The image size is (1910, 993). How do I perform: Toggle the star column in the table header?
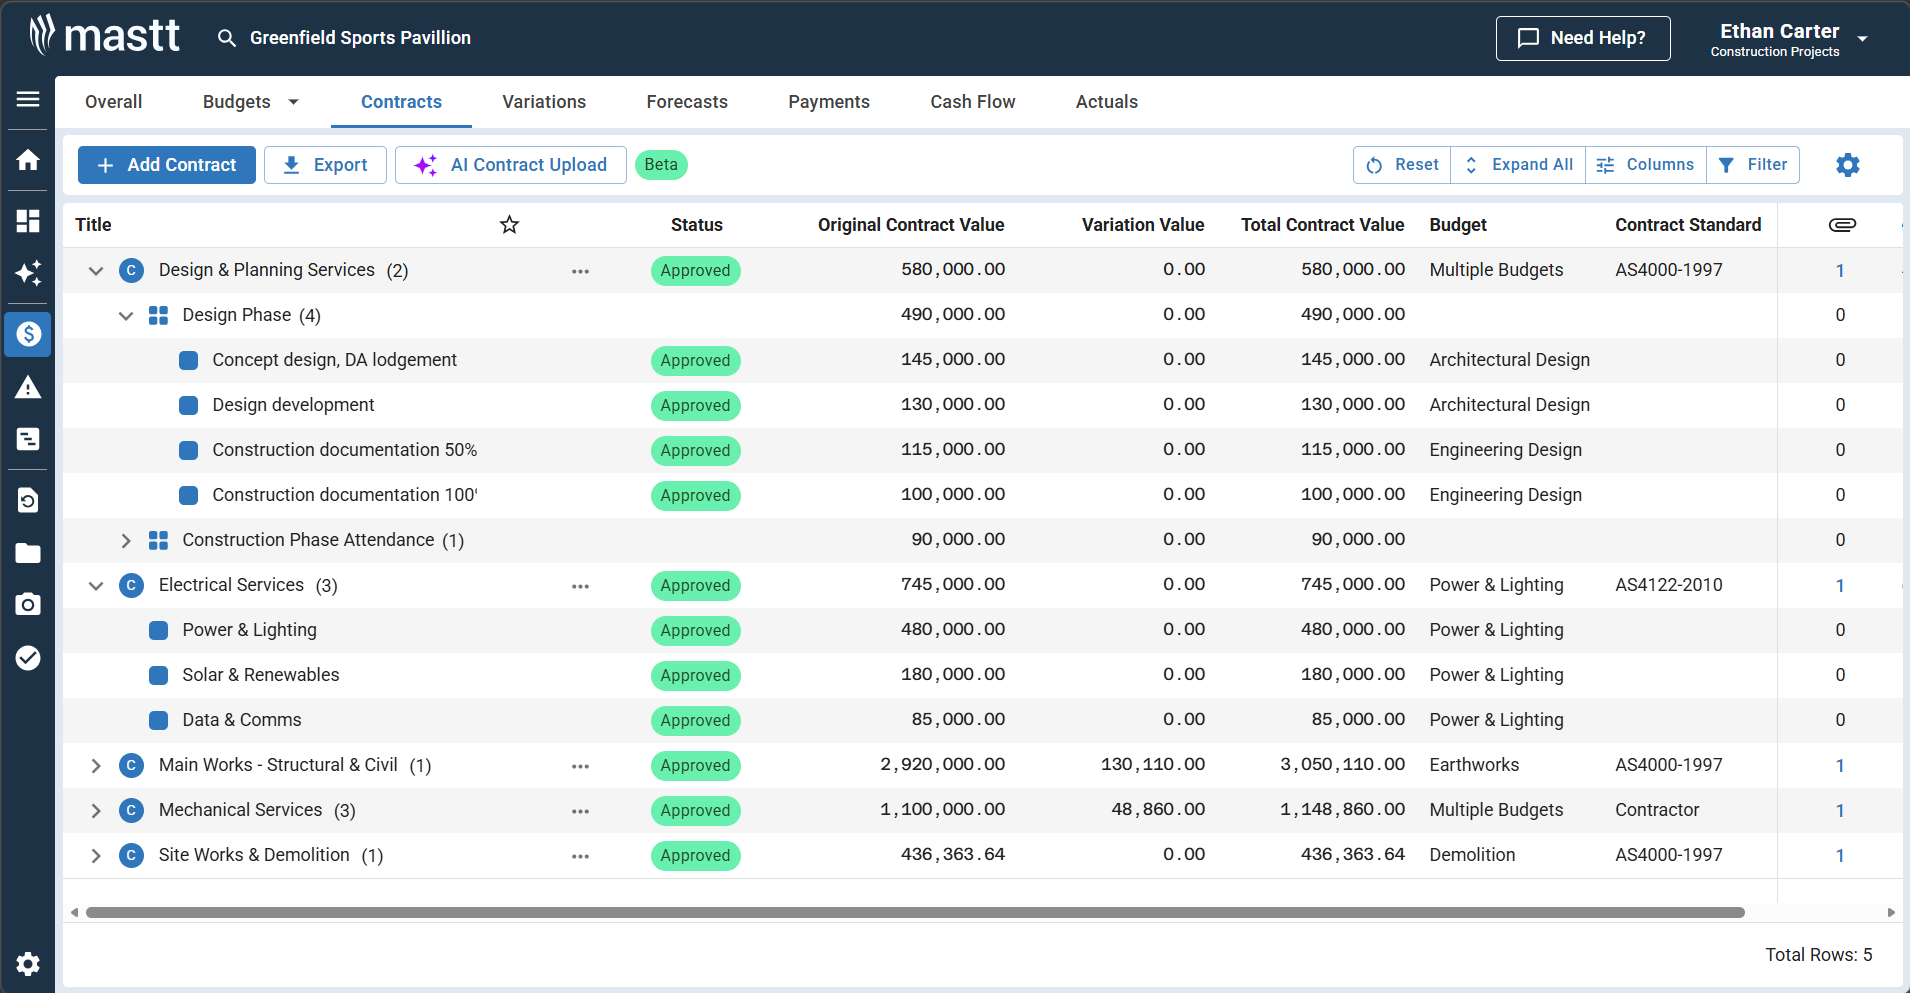pyautogui.click(x=509, y=224)
